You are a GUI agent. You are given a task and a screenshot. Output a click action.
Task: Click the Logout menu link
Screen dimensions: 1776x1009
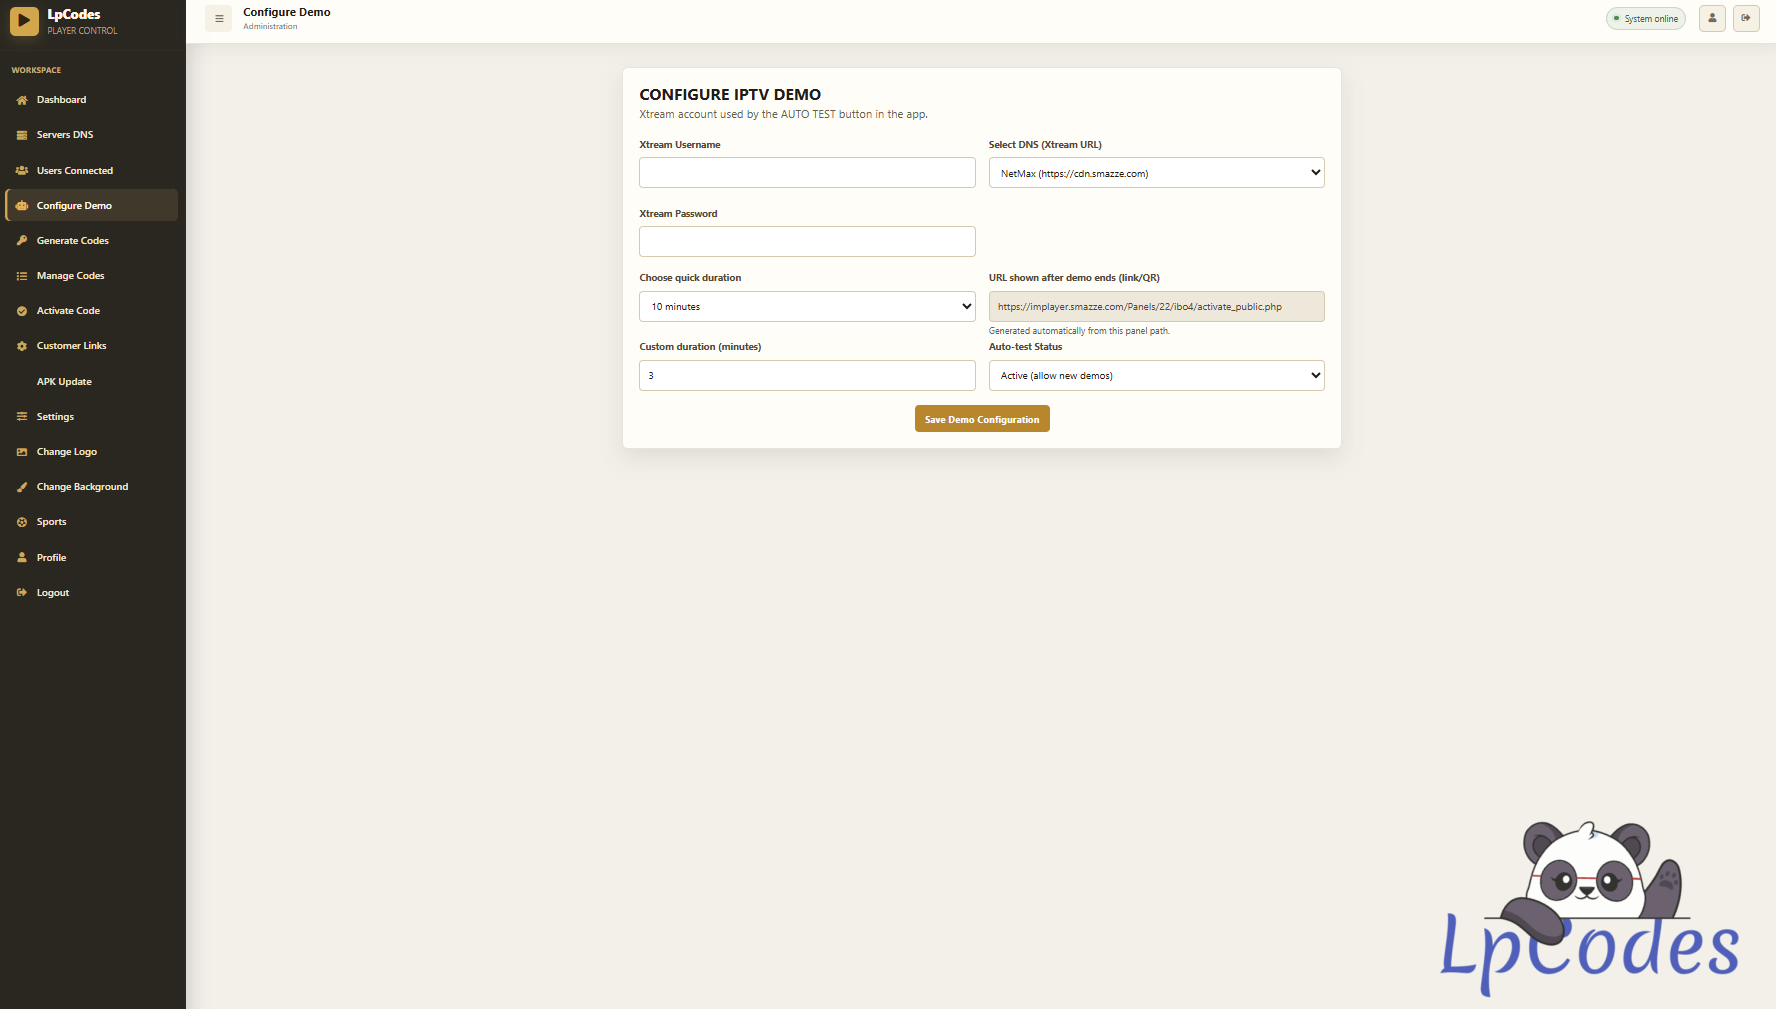click(x=92, y=593)
